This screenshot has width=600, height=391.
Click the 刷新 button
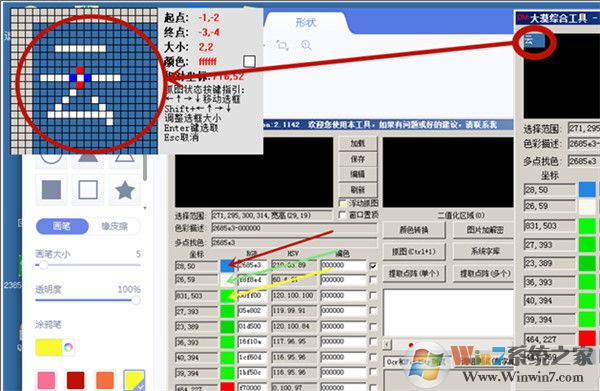tap(358, 189)
